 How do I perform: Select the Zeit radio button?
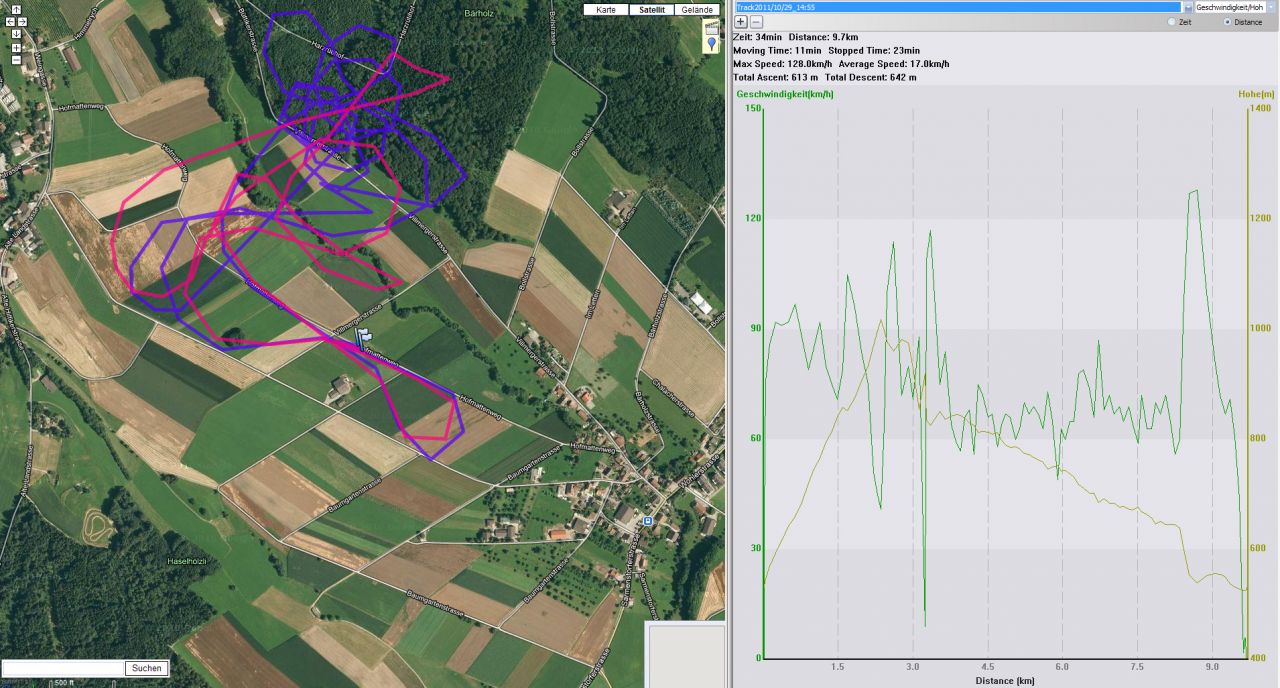(1172, 21)
